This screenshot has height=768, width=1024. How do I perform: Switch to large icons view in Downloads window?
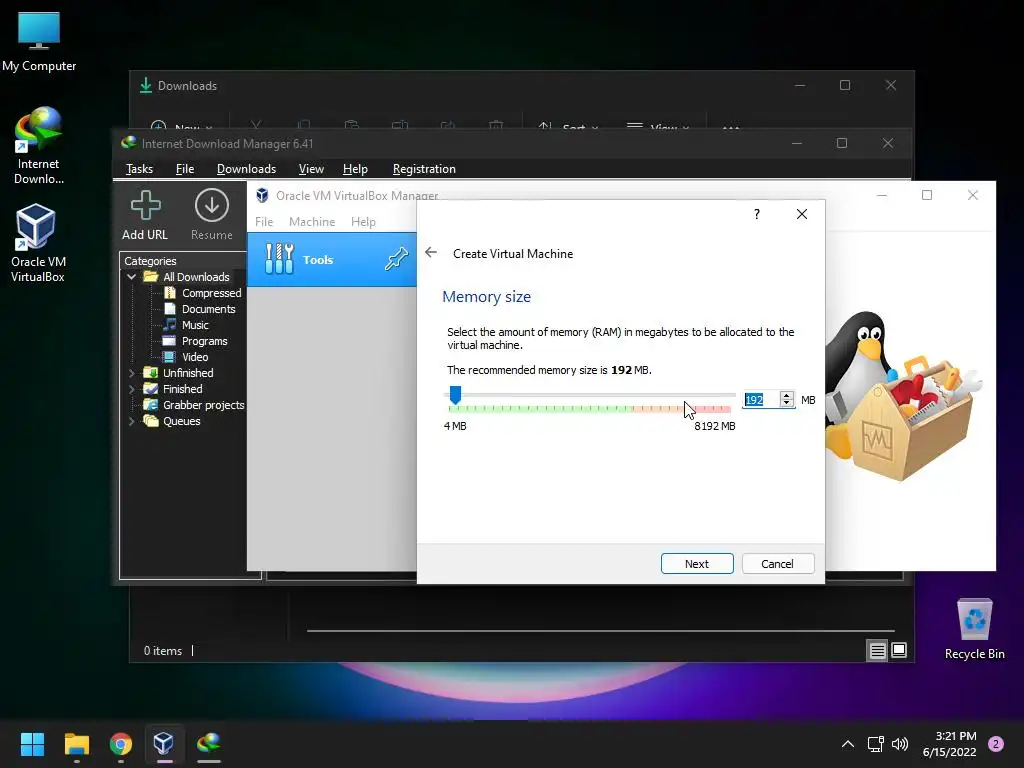899,650
